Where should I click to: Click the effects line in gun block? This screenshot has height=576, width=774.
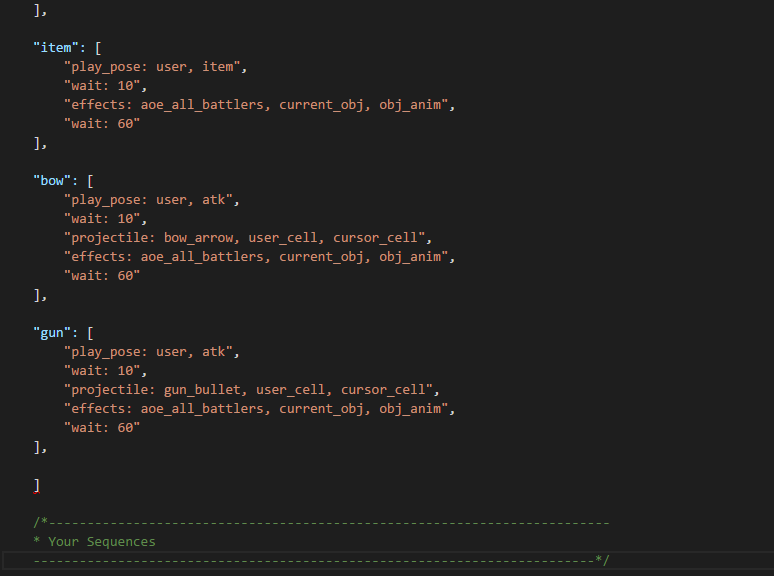256,409
